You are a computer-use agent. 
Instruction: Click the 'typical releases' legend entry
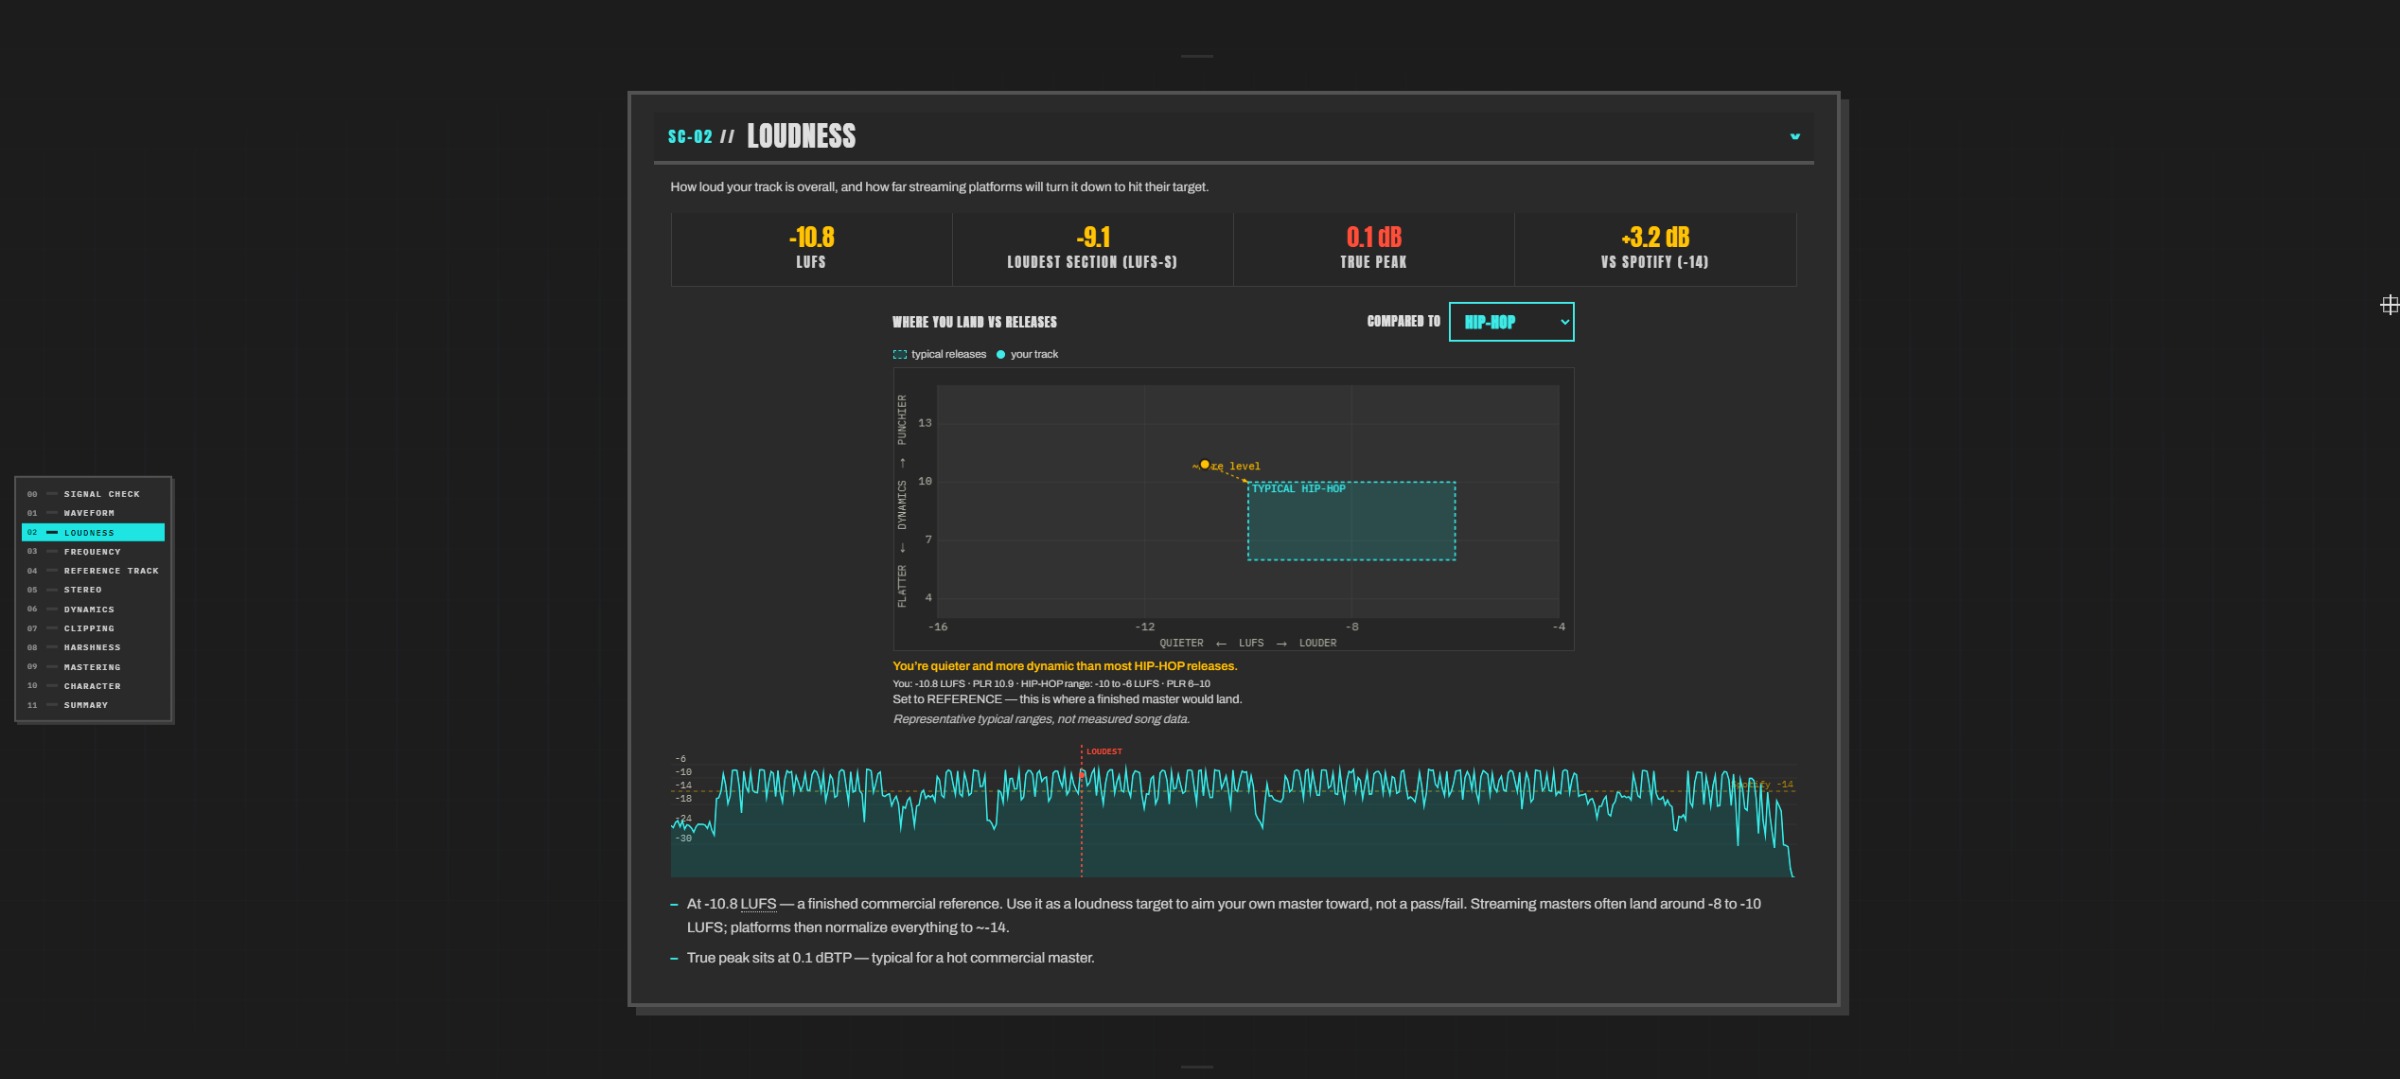pos(939,354)
